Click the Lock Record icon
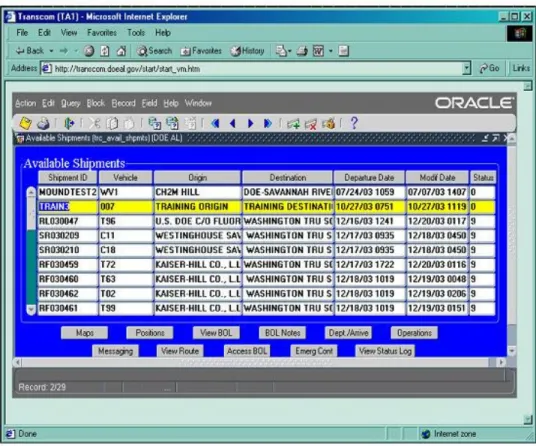 pos(328,124)
